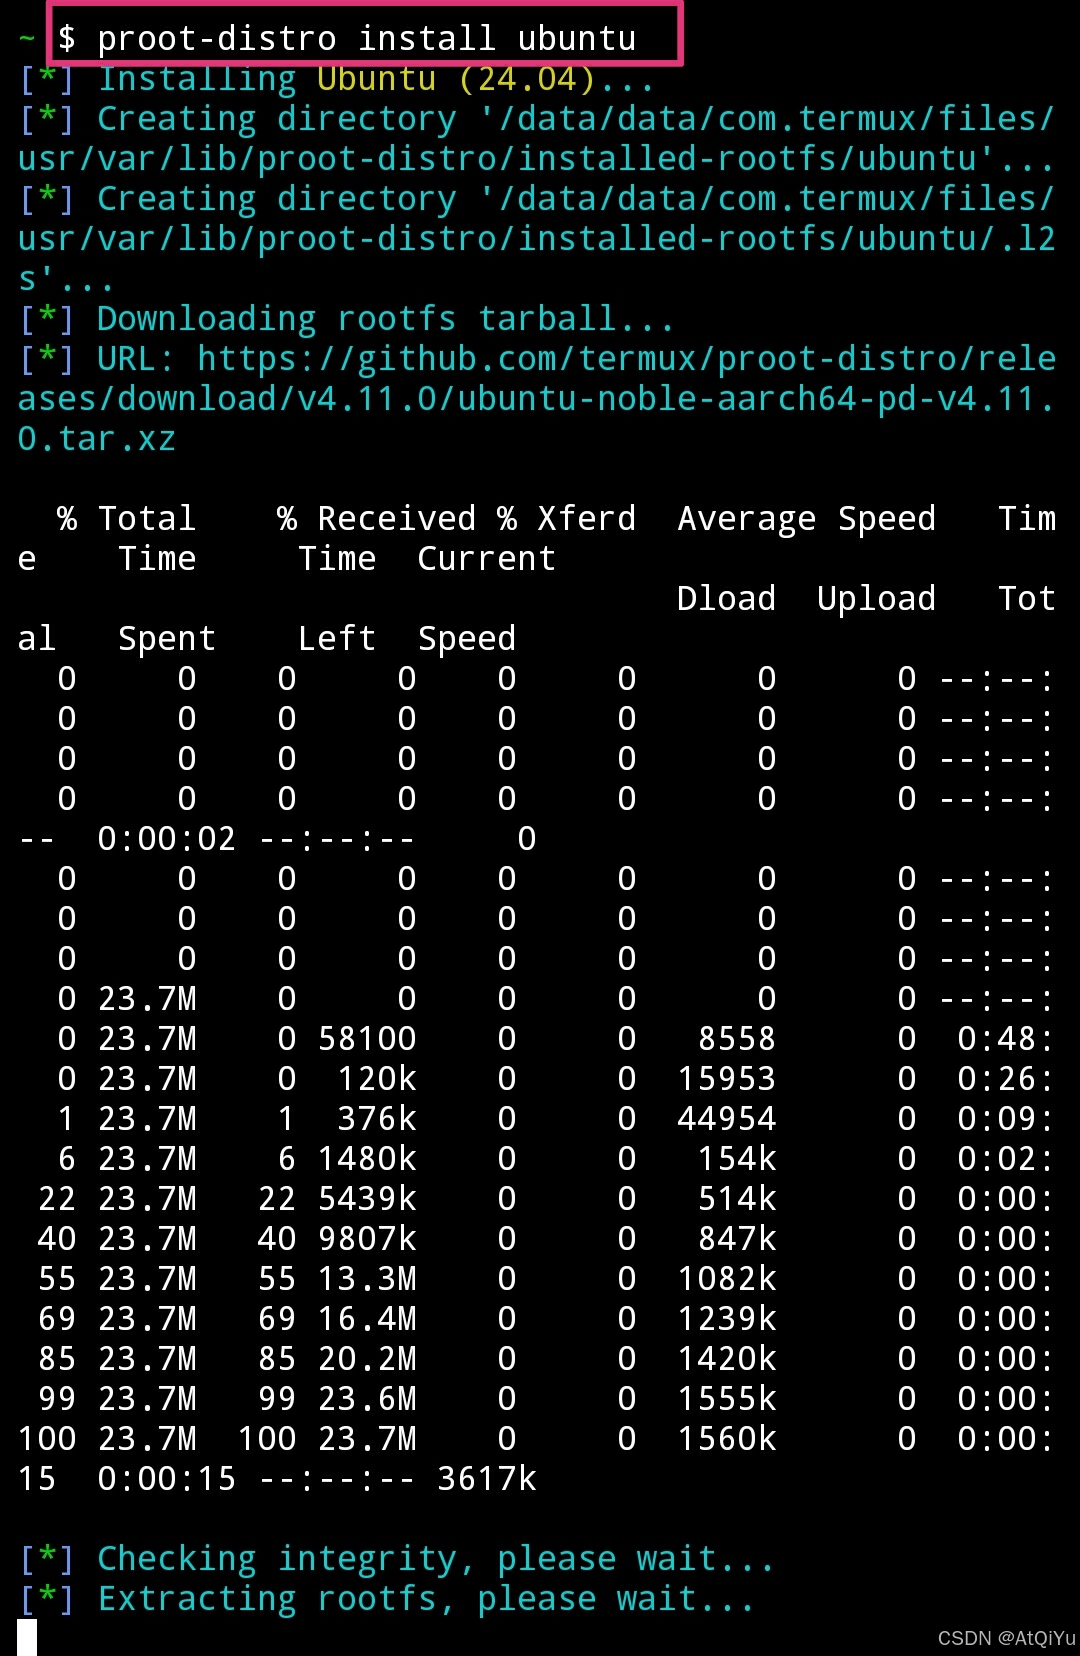Click the '514k' download speed value
The height and width of the screenshot is (1656, 1080).
[737, 1198]
